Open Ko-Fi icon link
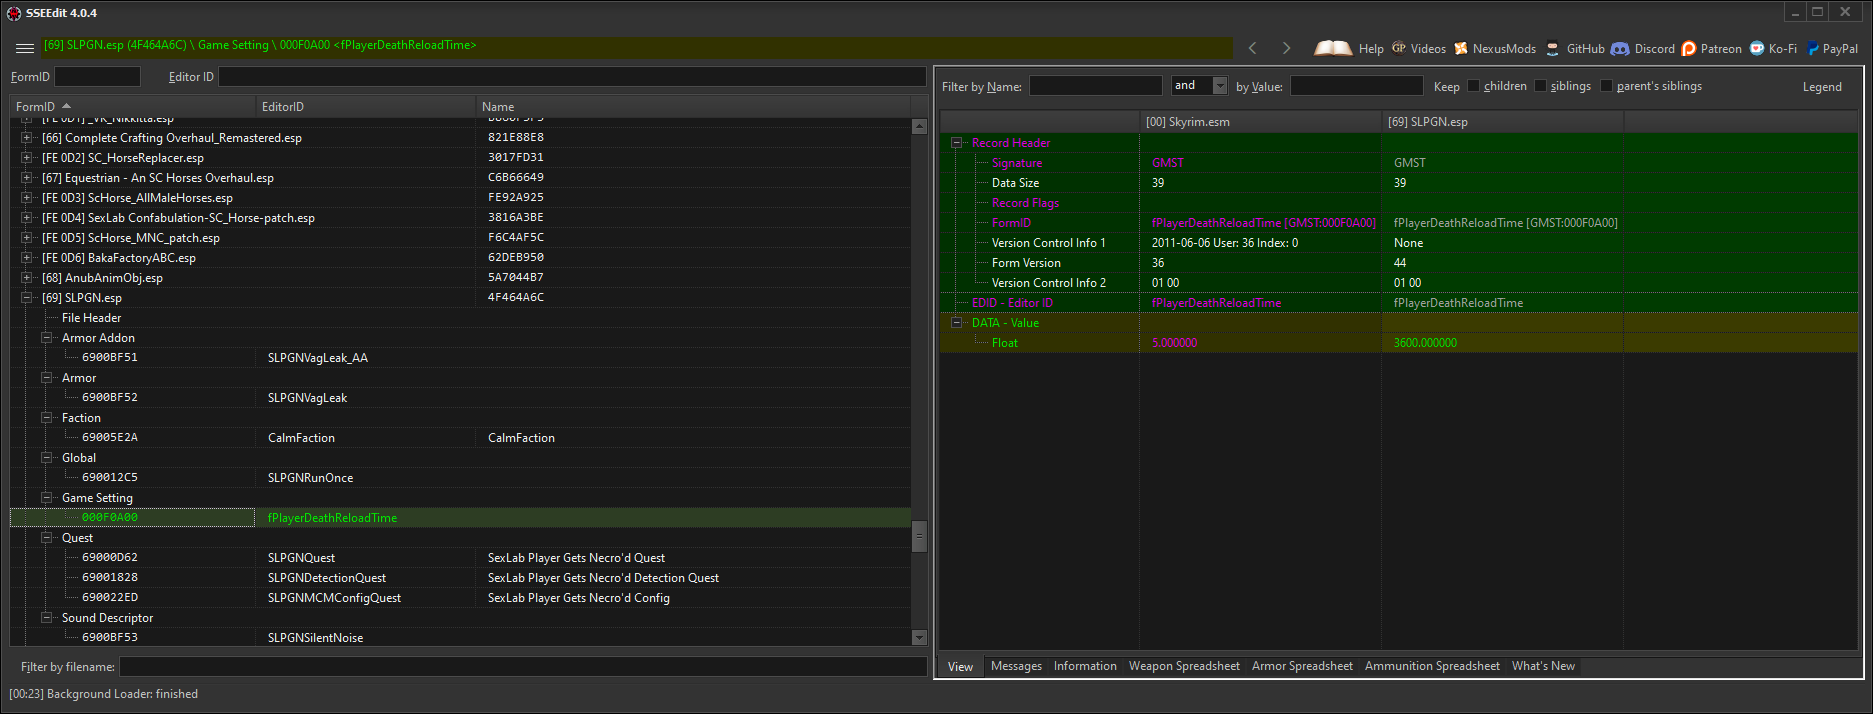Viewport: 1873px width, 714px height. [1757, 48]
